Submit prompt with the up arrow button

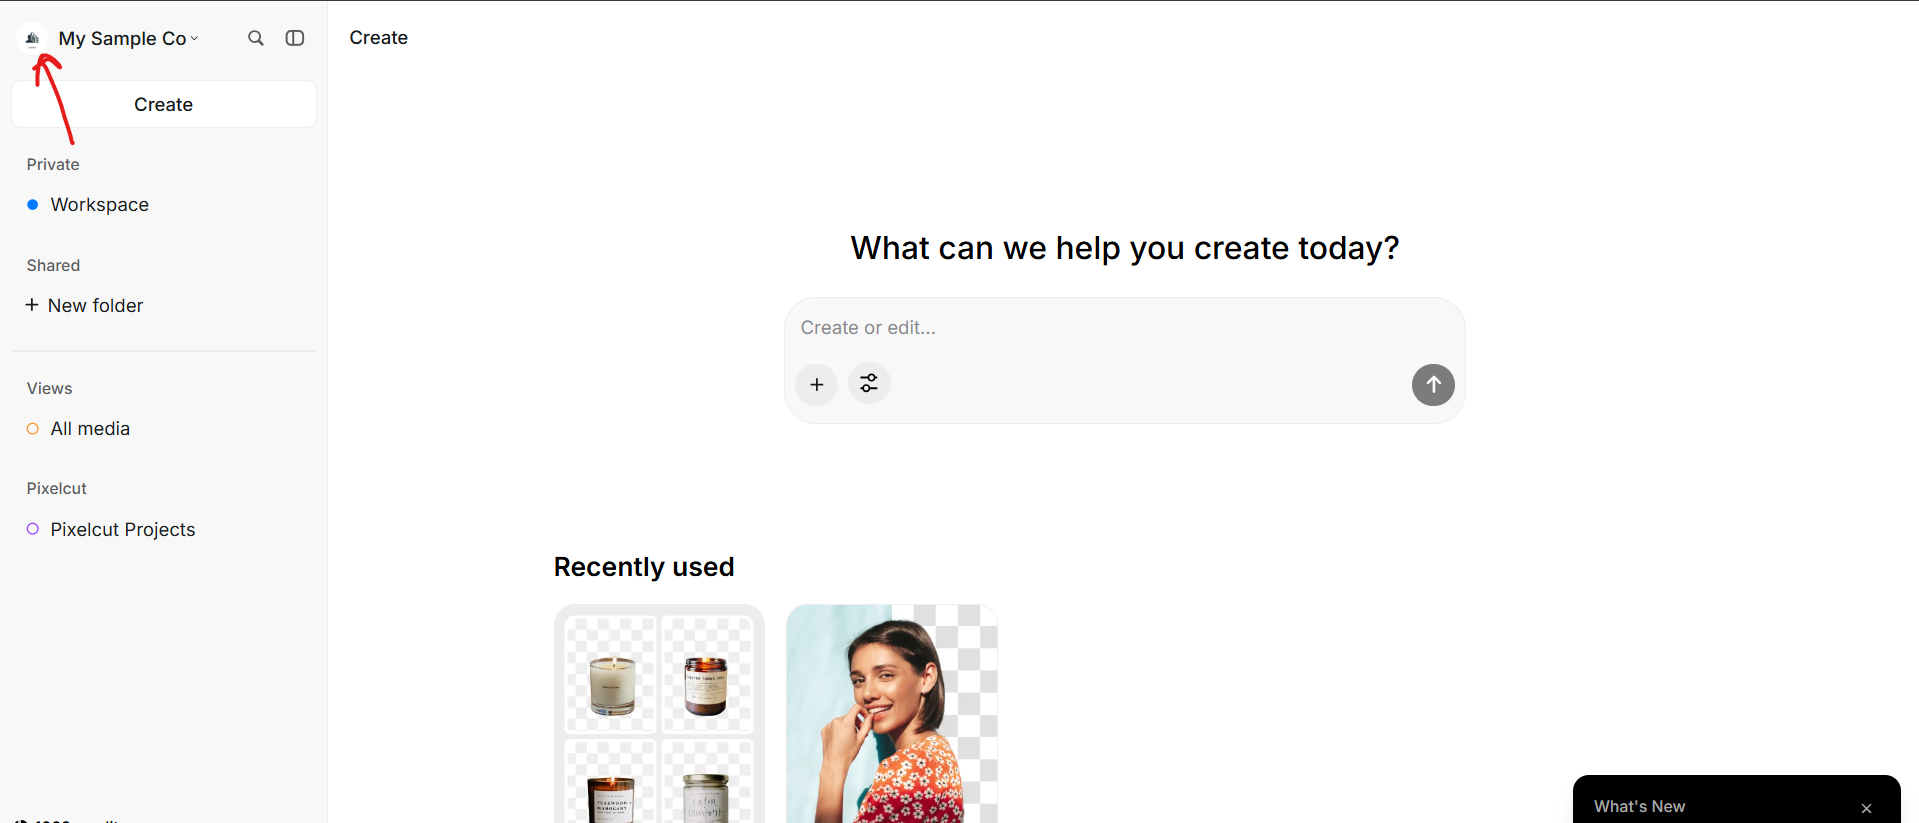tap(1433, 384)
